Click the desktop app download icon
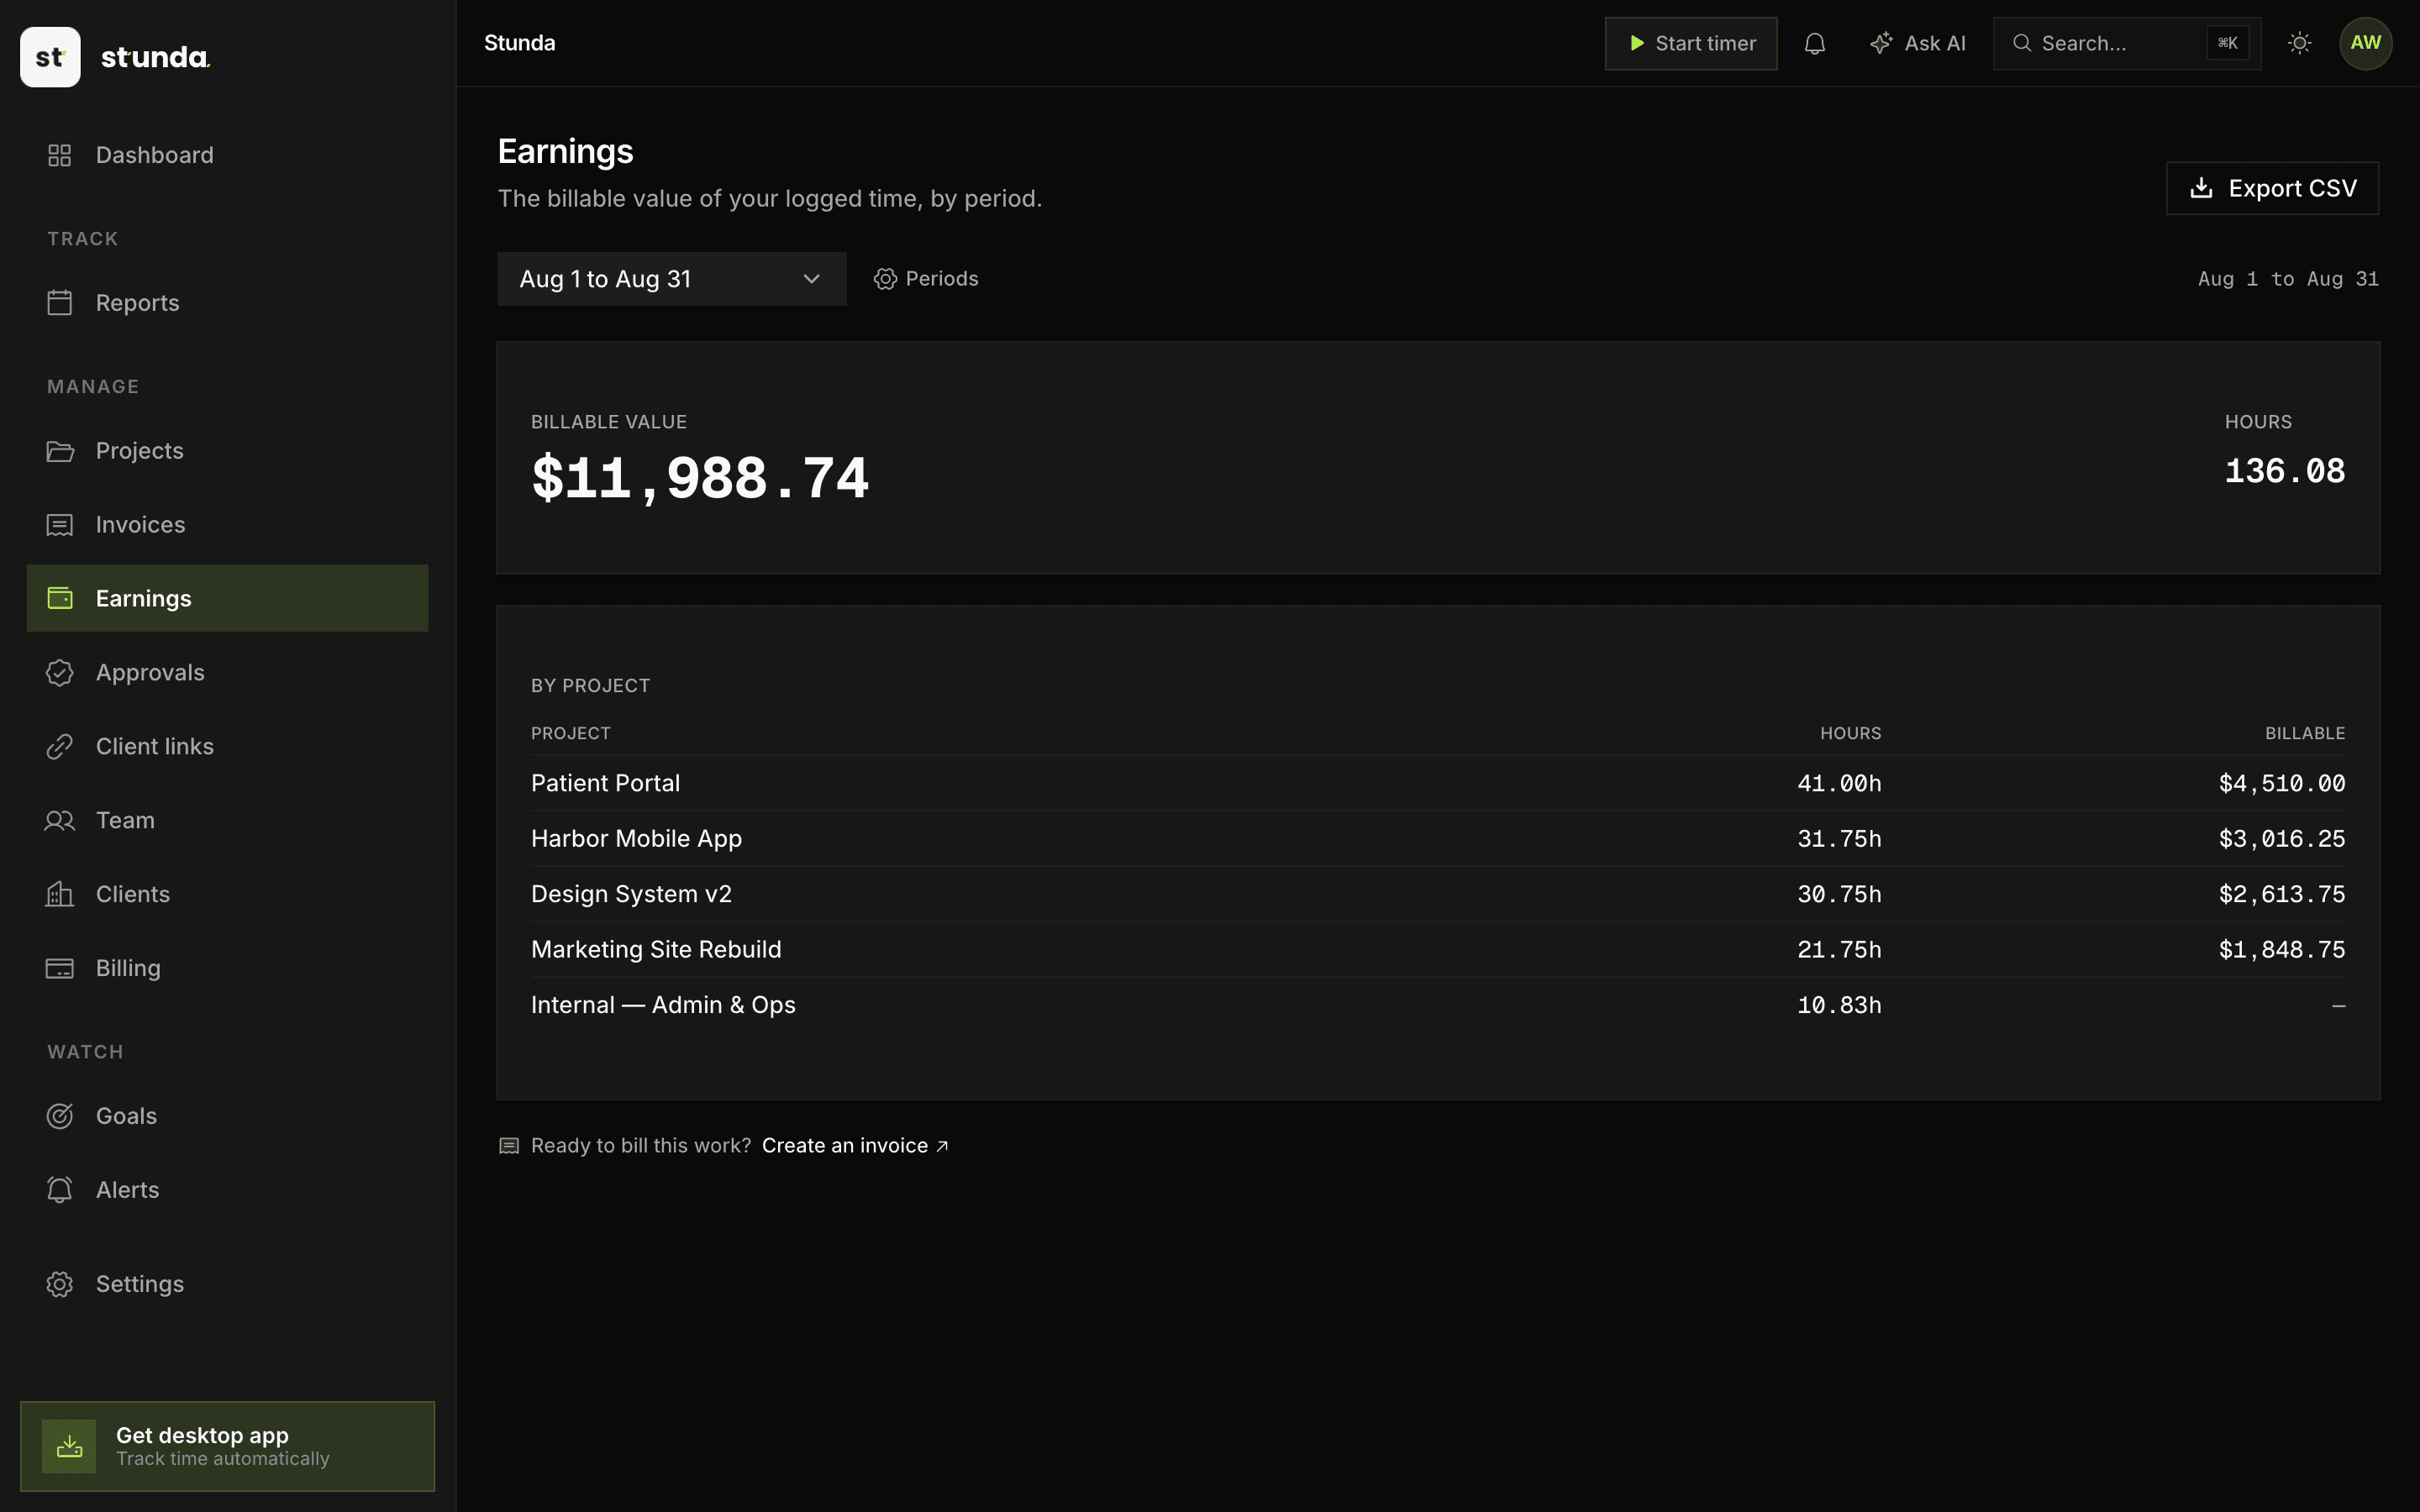This screenshot has height=1512, width=2420. point(69,1446)
